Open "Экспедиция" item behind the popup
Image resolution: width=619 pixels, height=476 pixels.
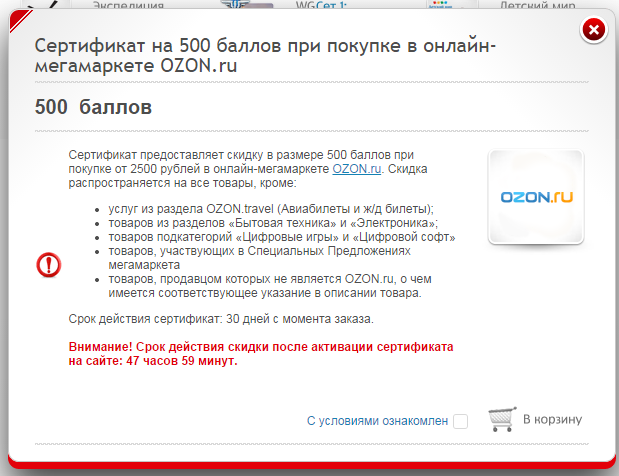[129, 5]
